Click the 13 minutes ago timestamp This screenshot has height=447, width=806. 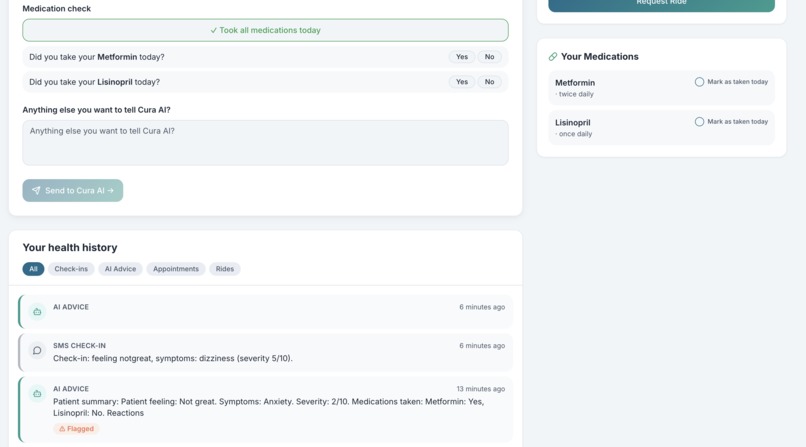481,389
